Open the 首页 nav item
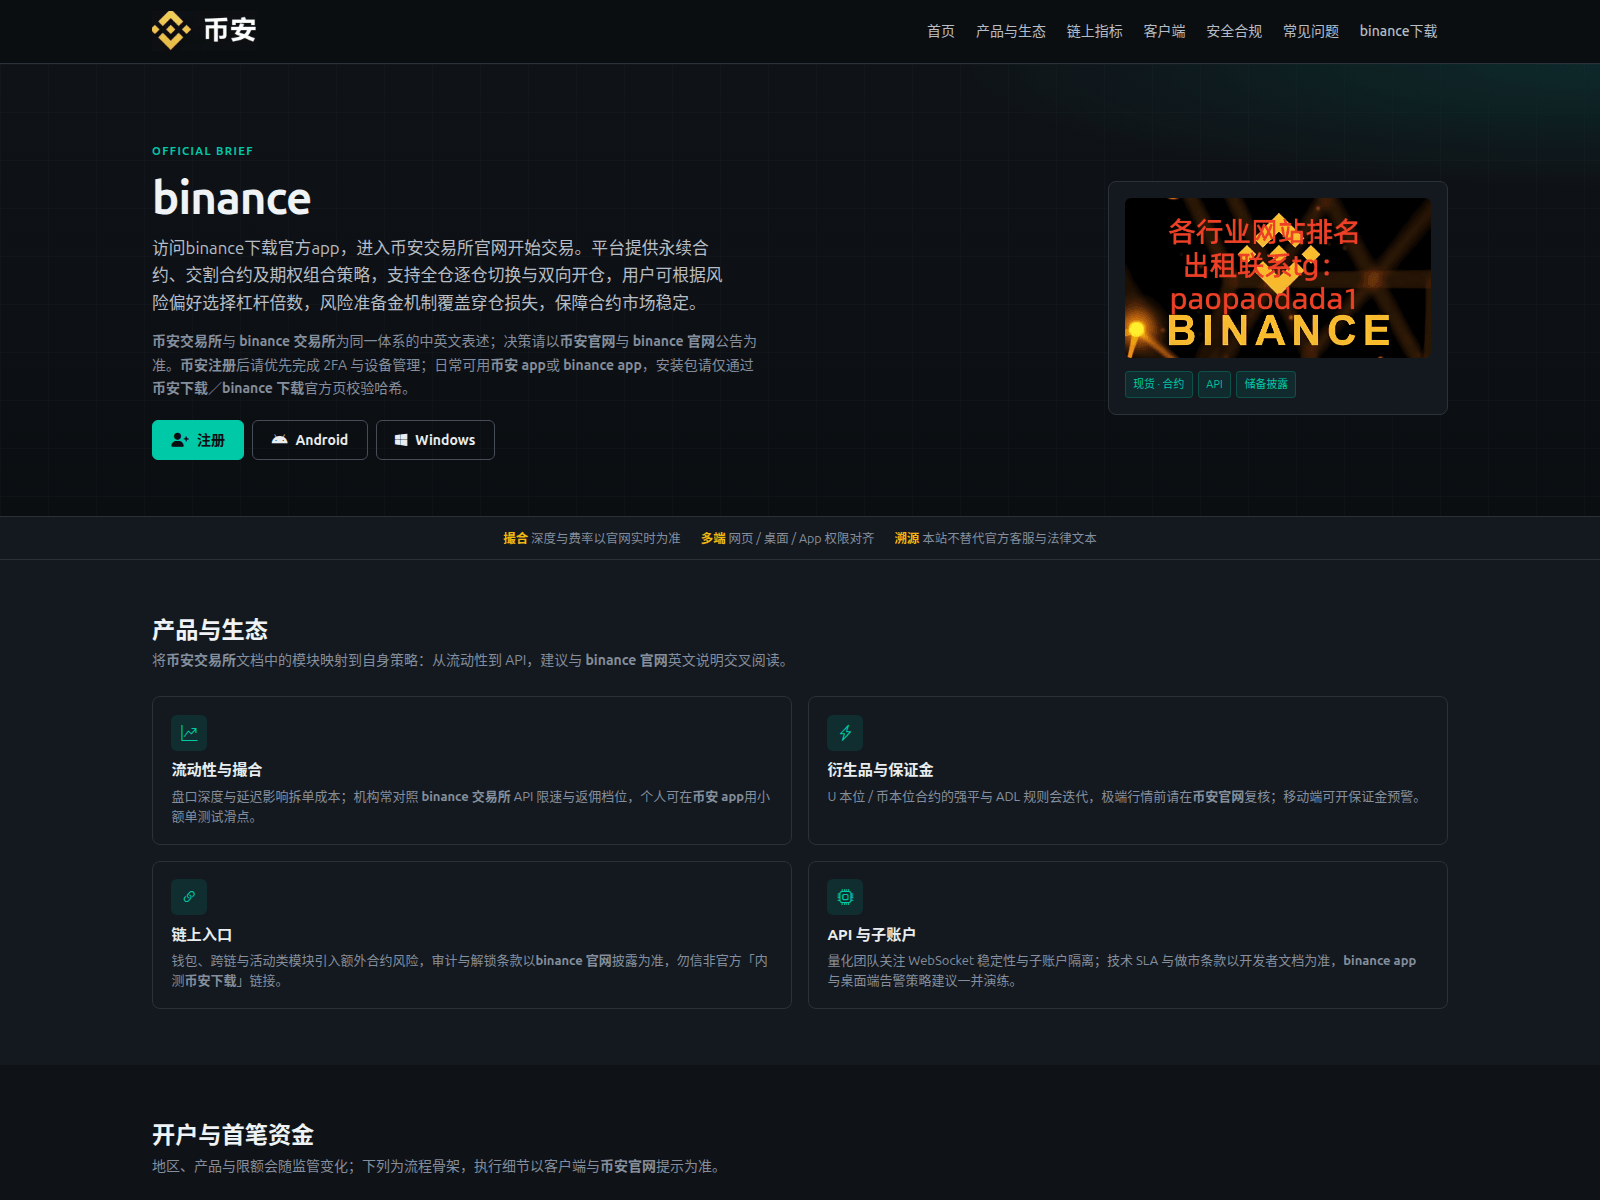Screen dimensions: 1600x1200 pyautogui.click(x=940, y=31)
